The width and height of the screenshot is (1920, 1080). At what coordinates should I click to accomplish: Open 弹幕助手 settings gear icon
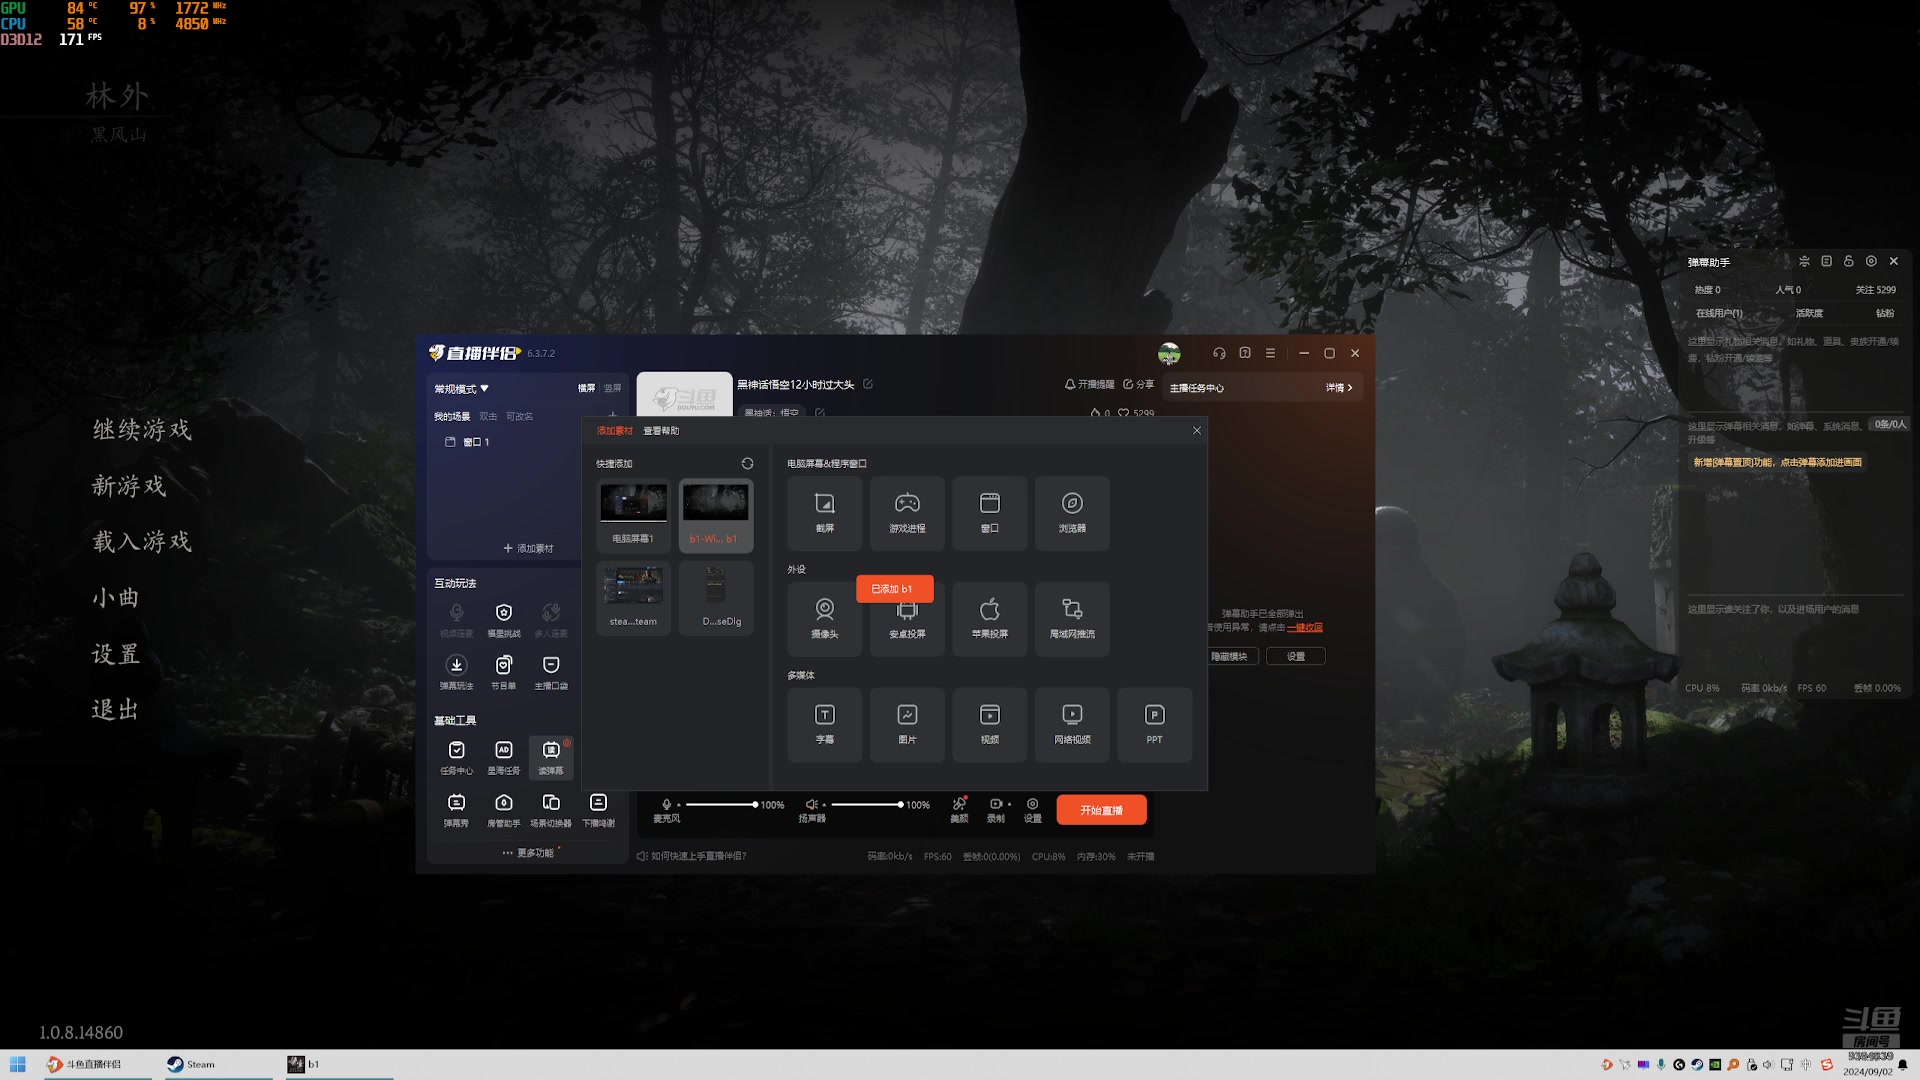point(1871,261)
